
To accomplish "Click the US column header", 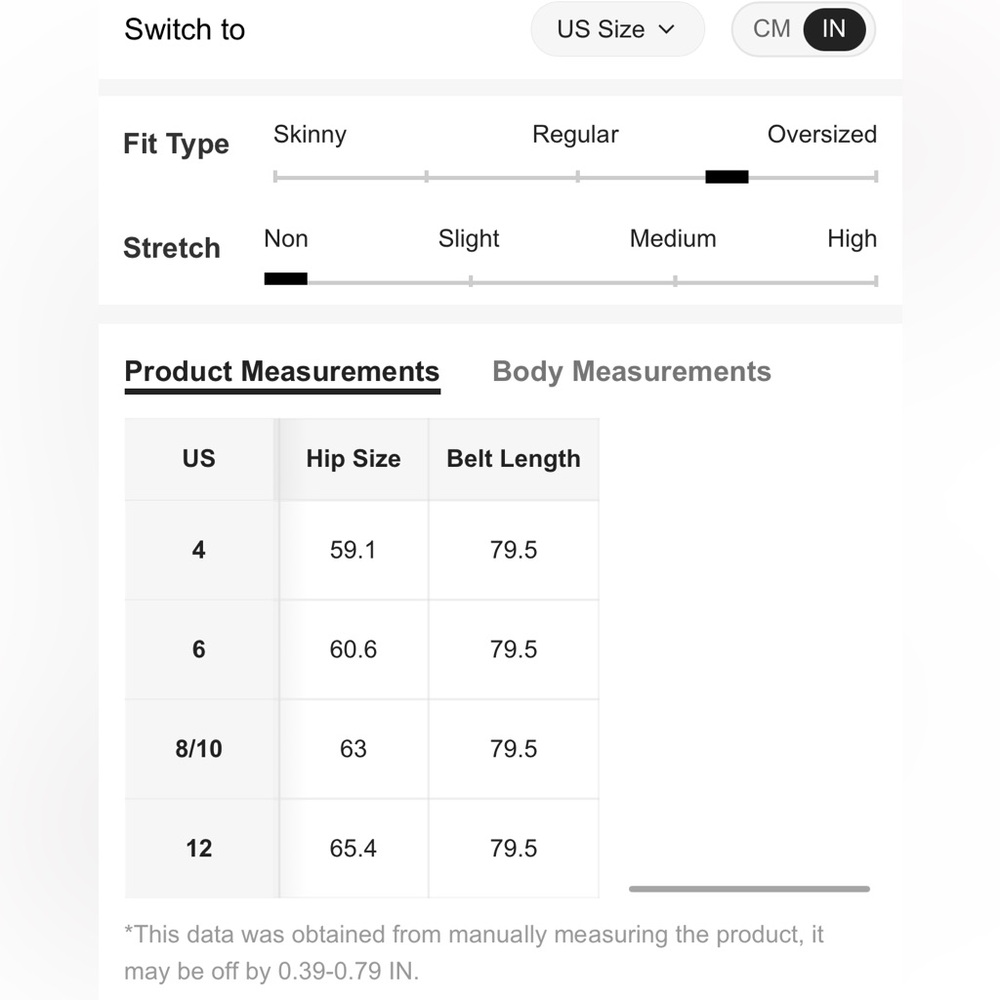I will tap(199, 459).
